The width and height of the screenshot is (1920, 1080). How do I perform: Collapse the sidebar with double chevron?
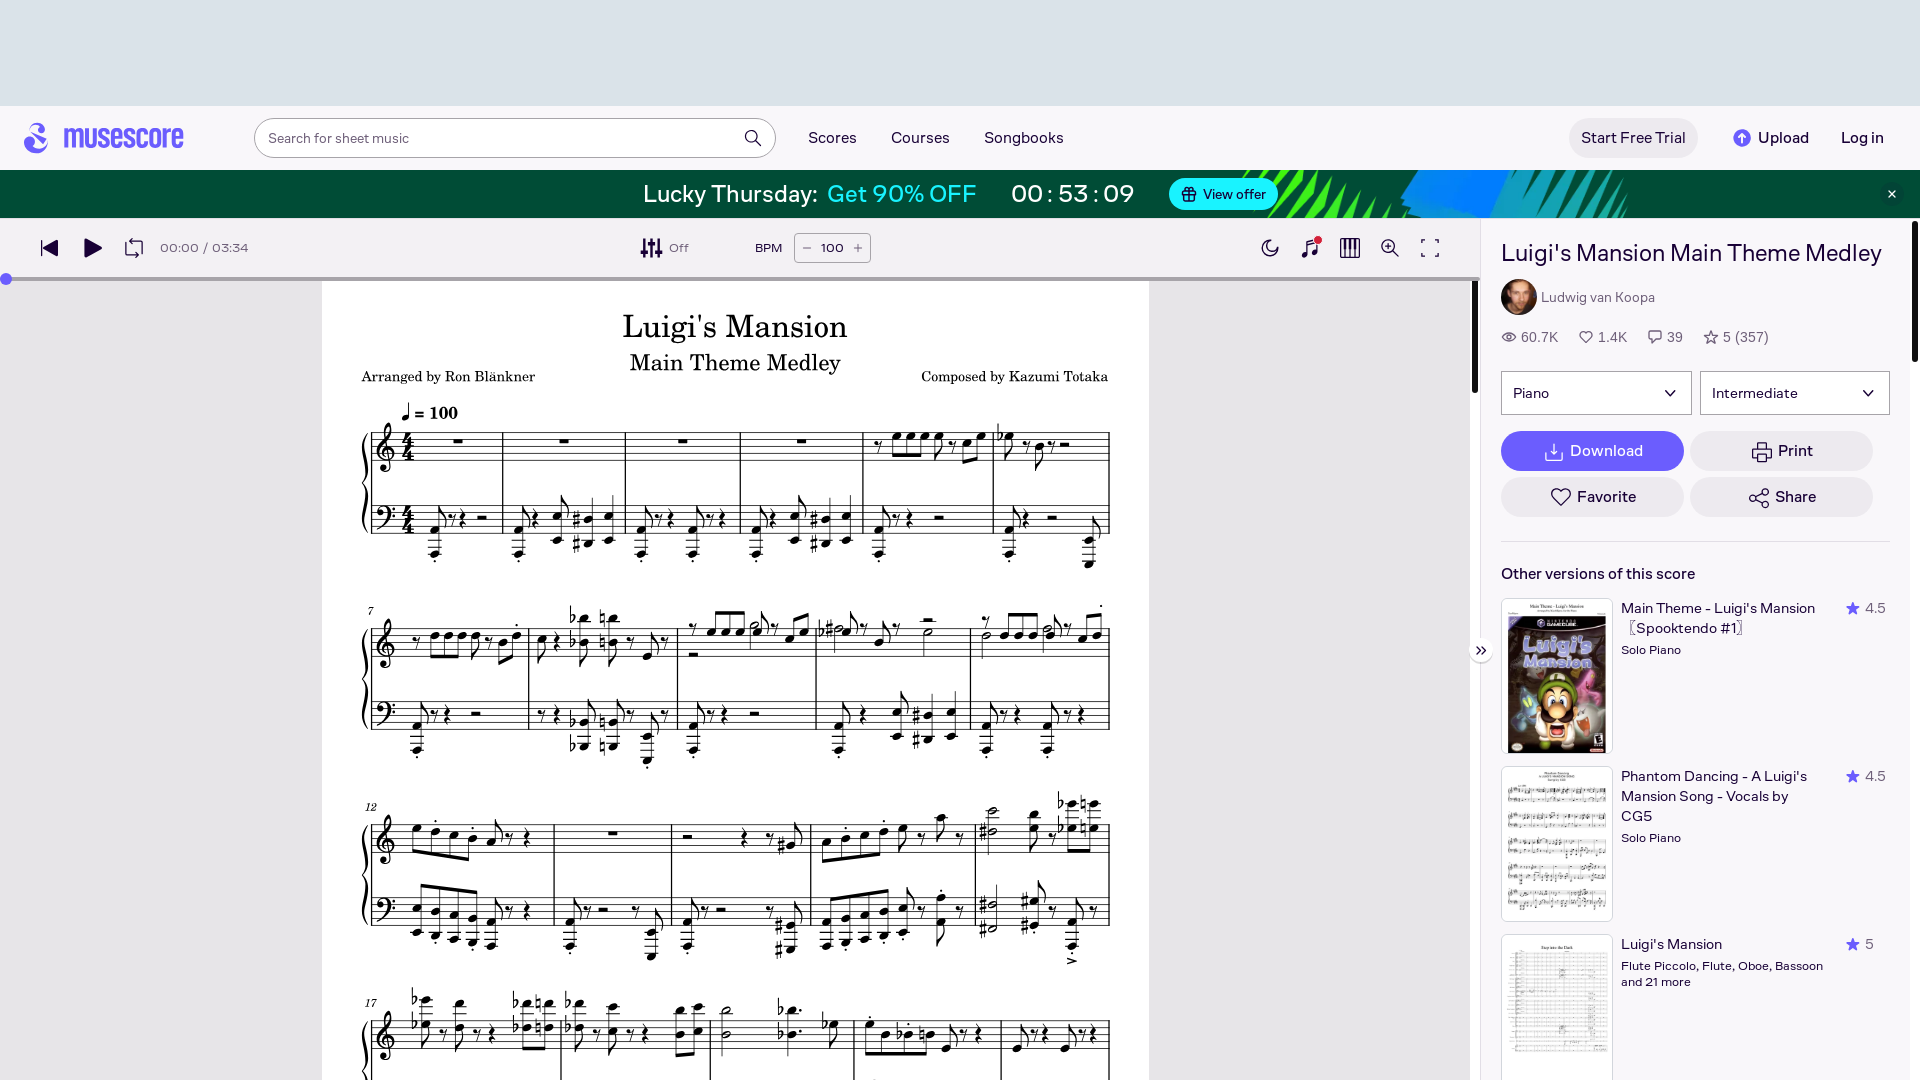point(1481,651)
